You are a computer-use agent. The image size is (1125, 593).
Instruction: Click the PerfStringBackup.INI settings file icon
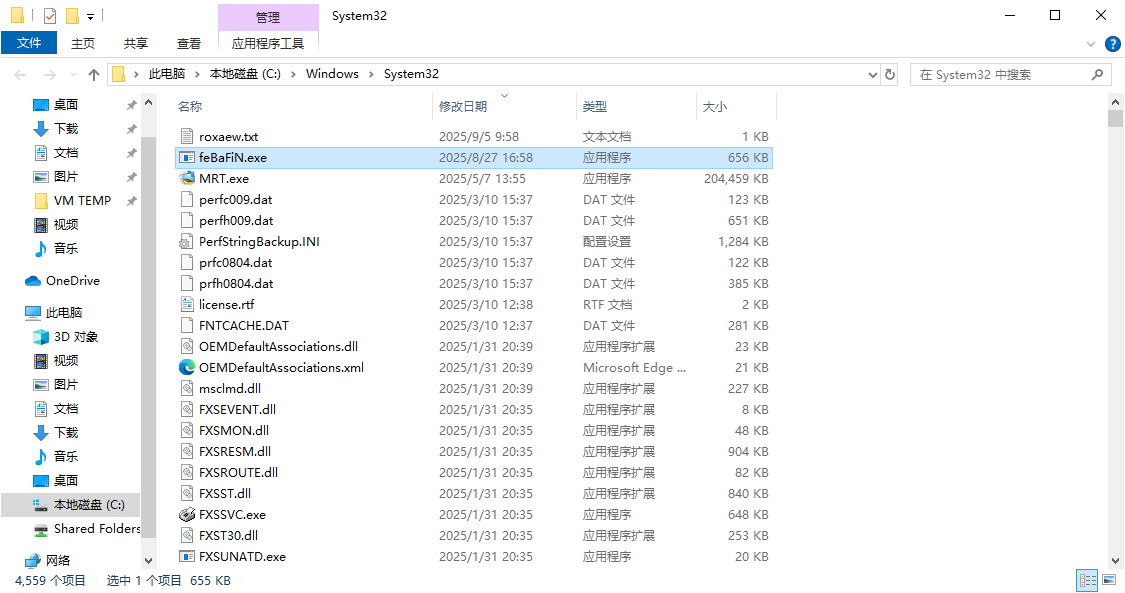click(187, 241)
